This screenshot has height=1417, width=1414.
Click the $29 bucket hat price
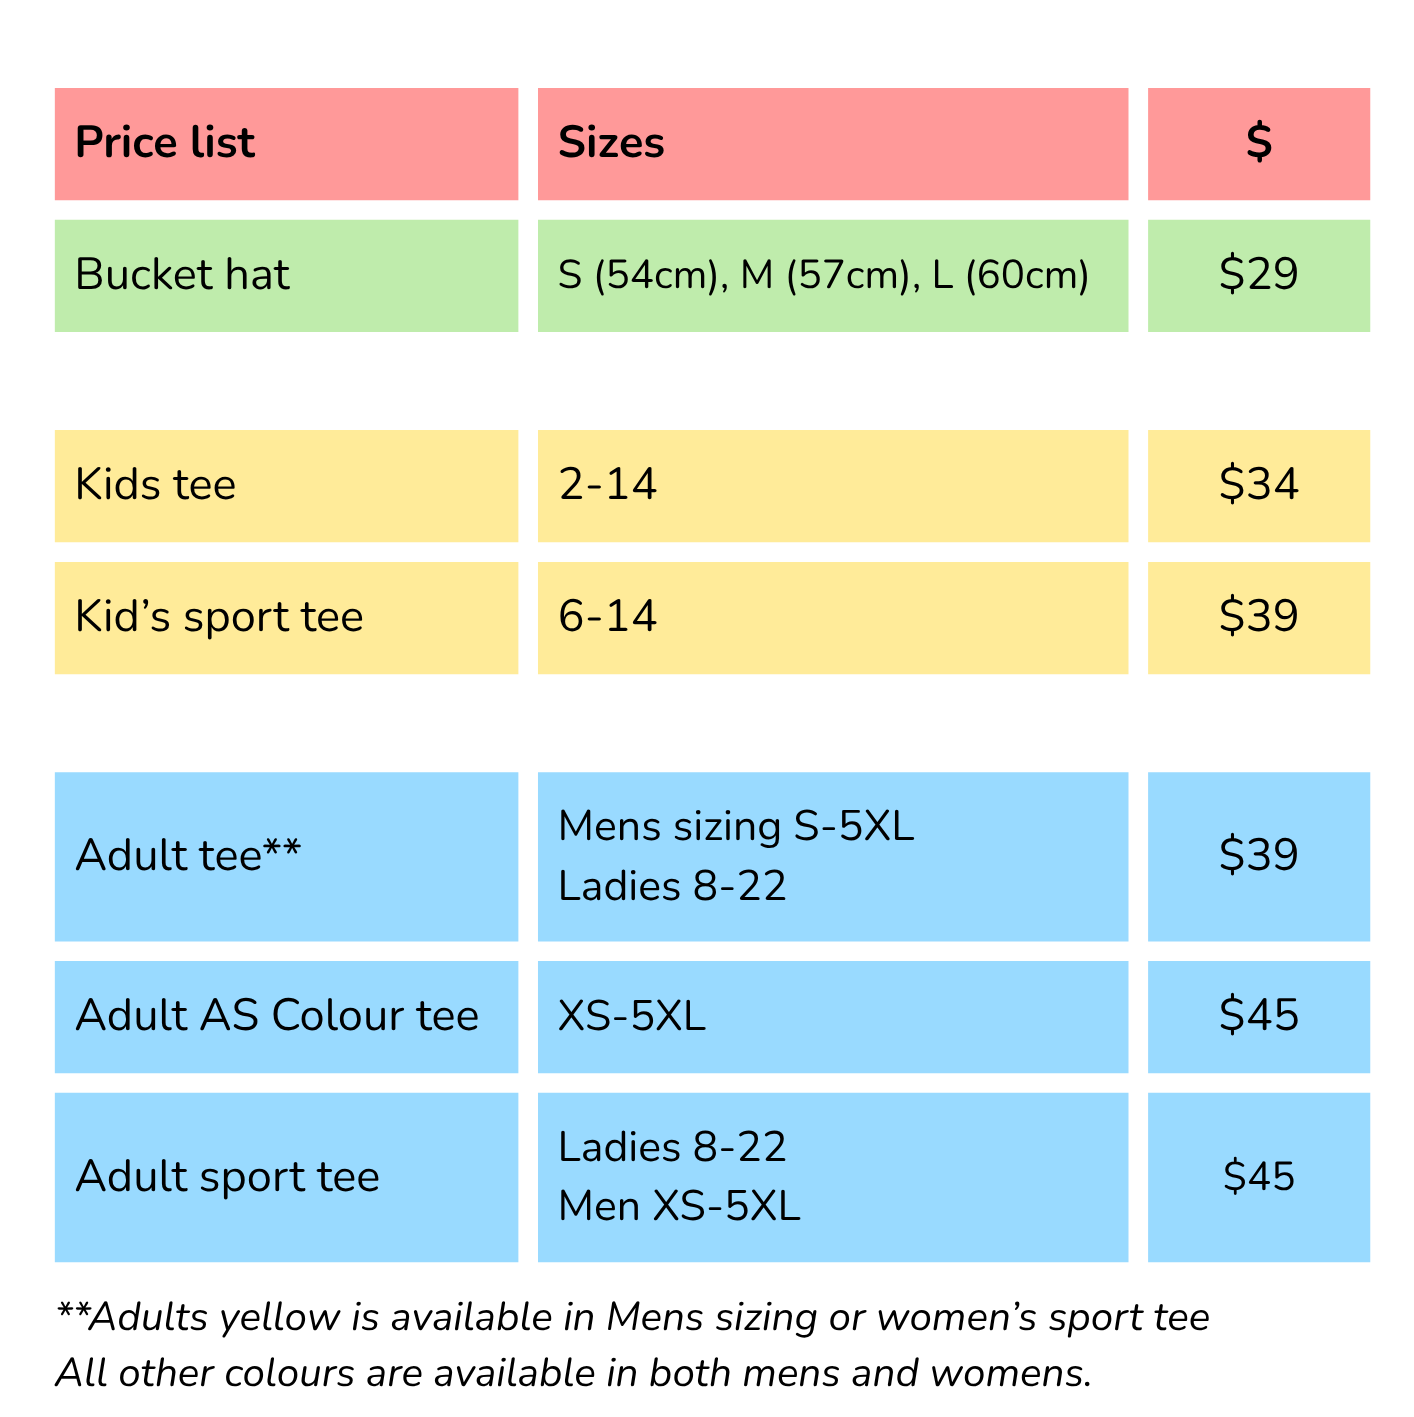click(x=1258, y=275)
